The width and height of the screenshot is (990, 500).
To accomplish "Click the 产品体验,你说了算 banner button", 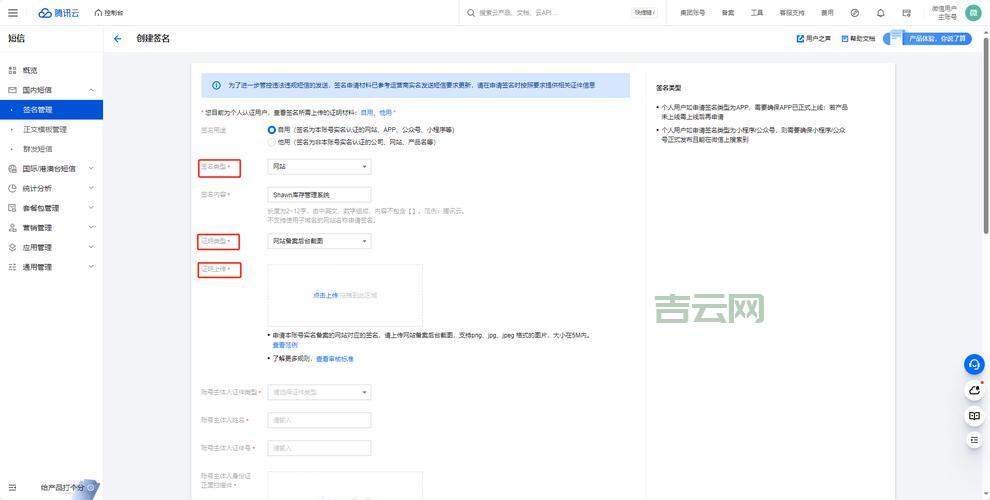I will (927, 39).
